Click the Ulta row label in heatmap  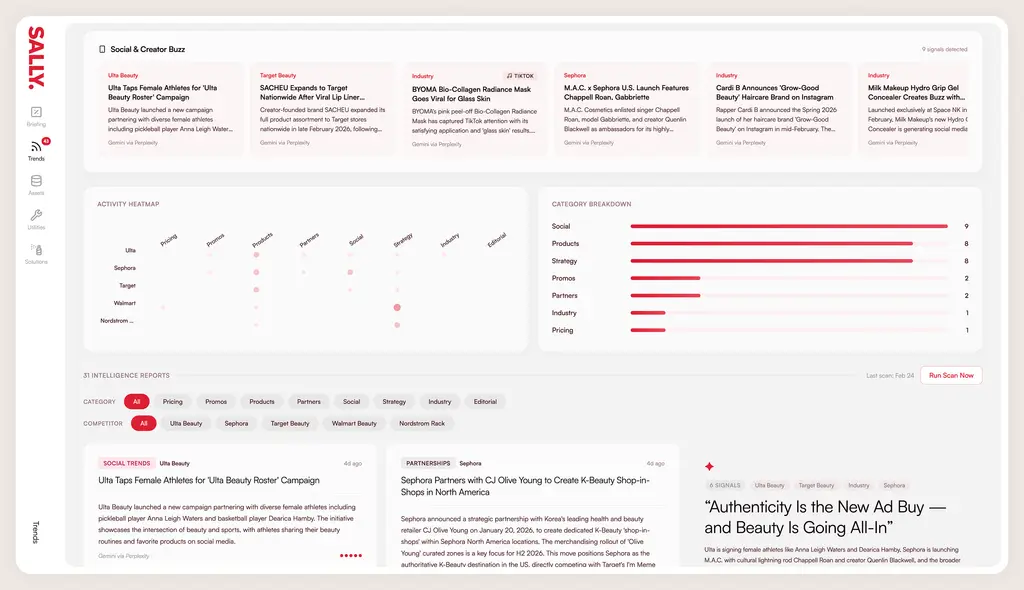pos(131,250)
